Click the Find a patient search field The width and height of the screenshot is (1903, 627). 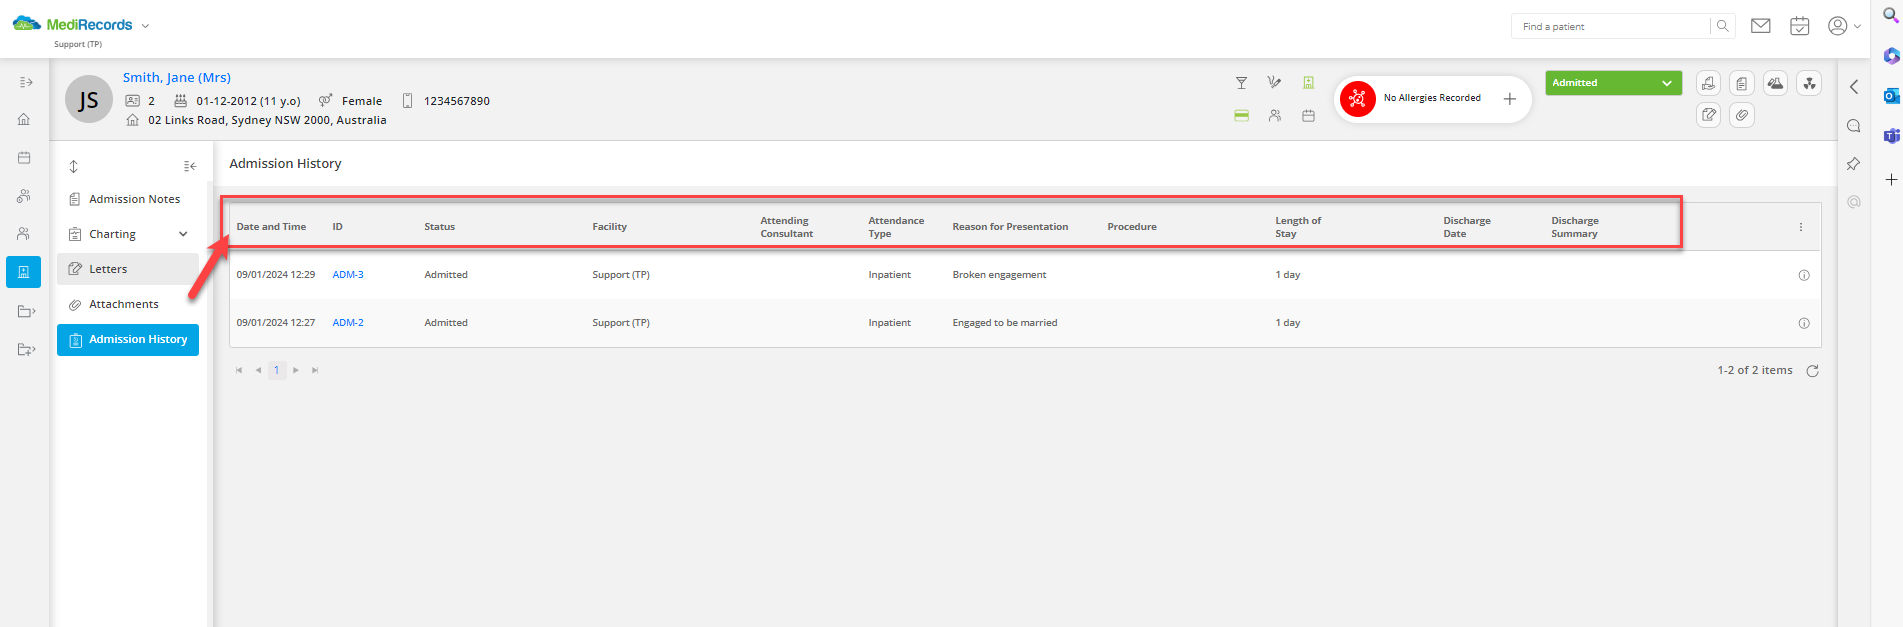pyautogui.click(x=1610, y=26)
